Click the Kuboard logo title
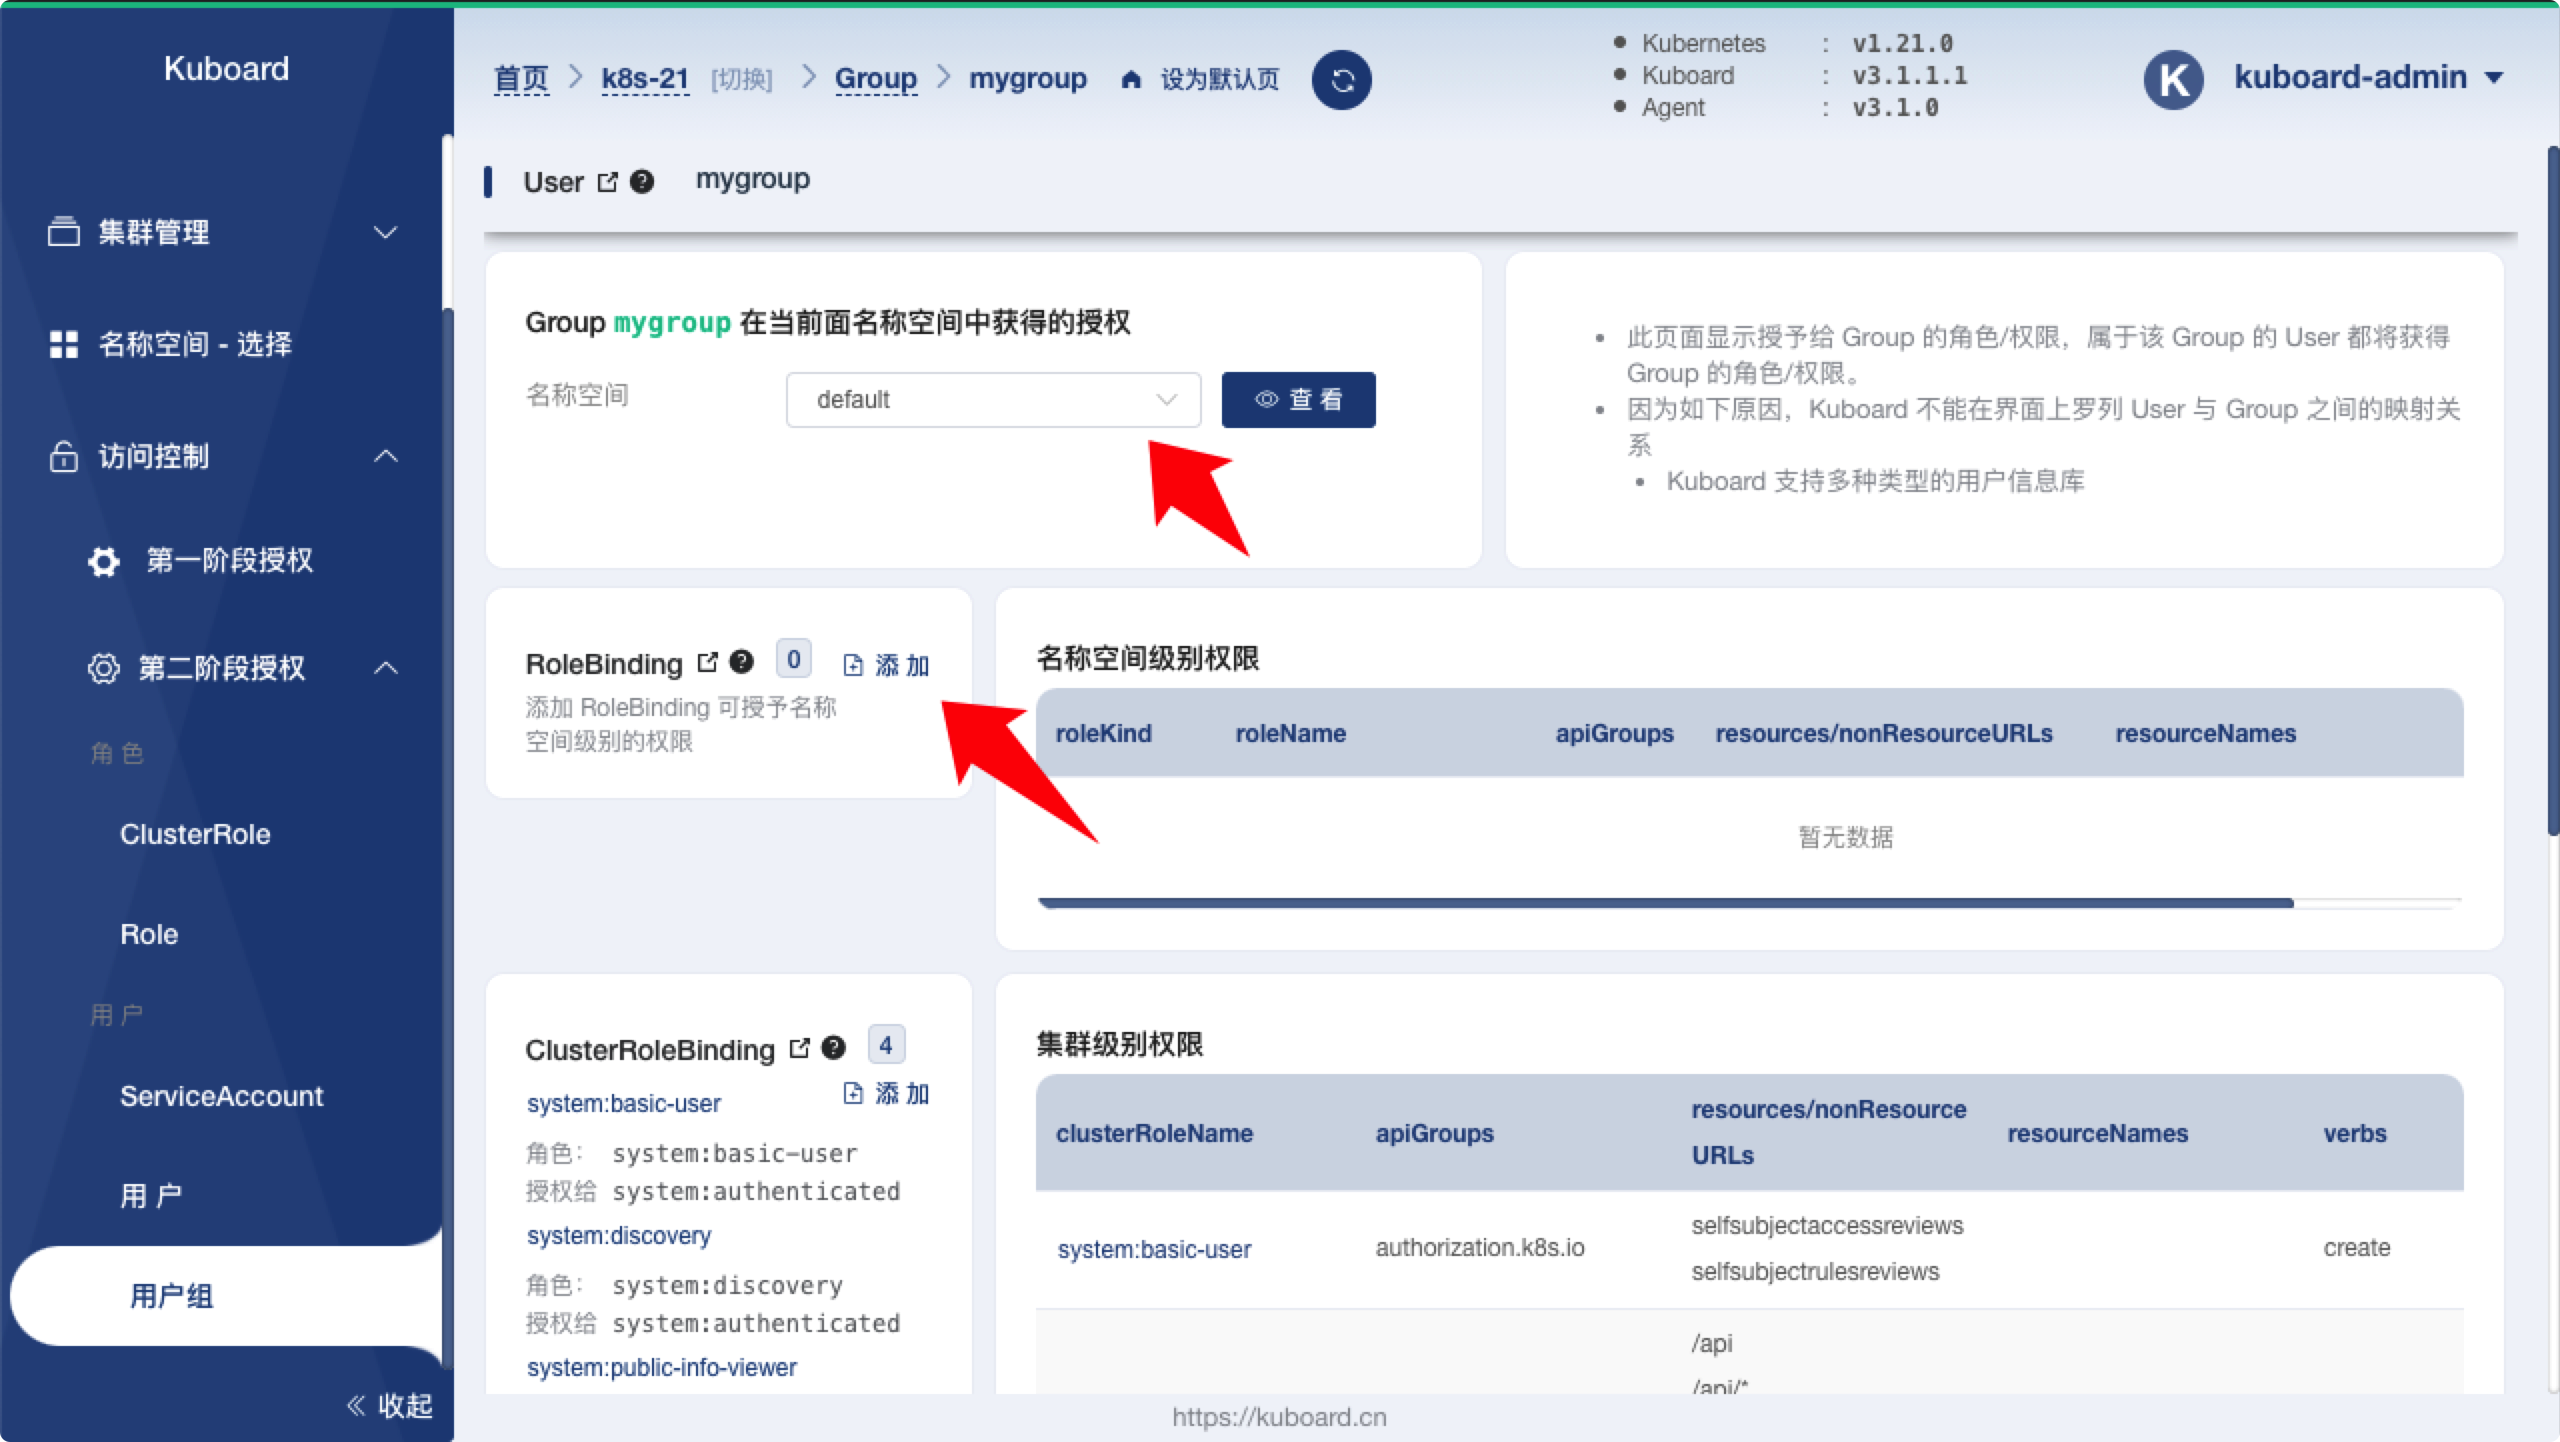 [226, 68]
